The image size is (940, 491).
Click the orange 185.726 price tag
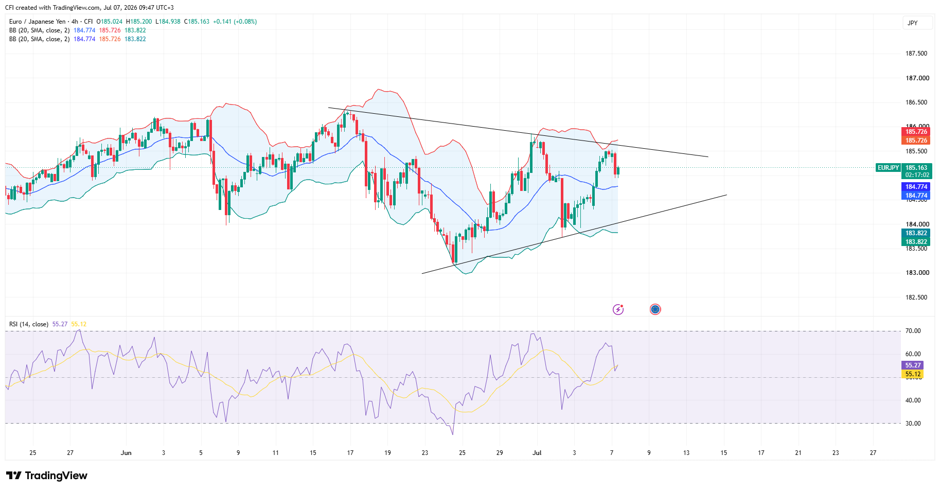916,140
